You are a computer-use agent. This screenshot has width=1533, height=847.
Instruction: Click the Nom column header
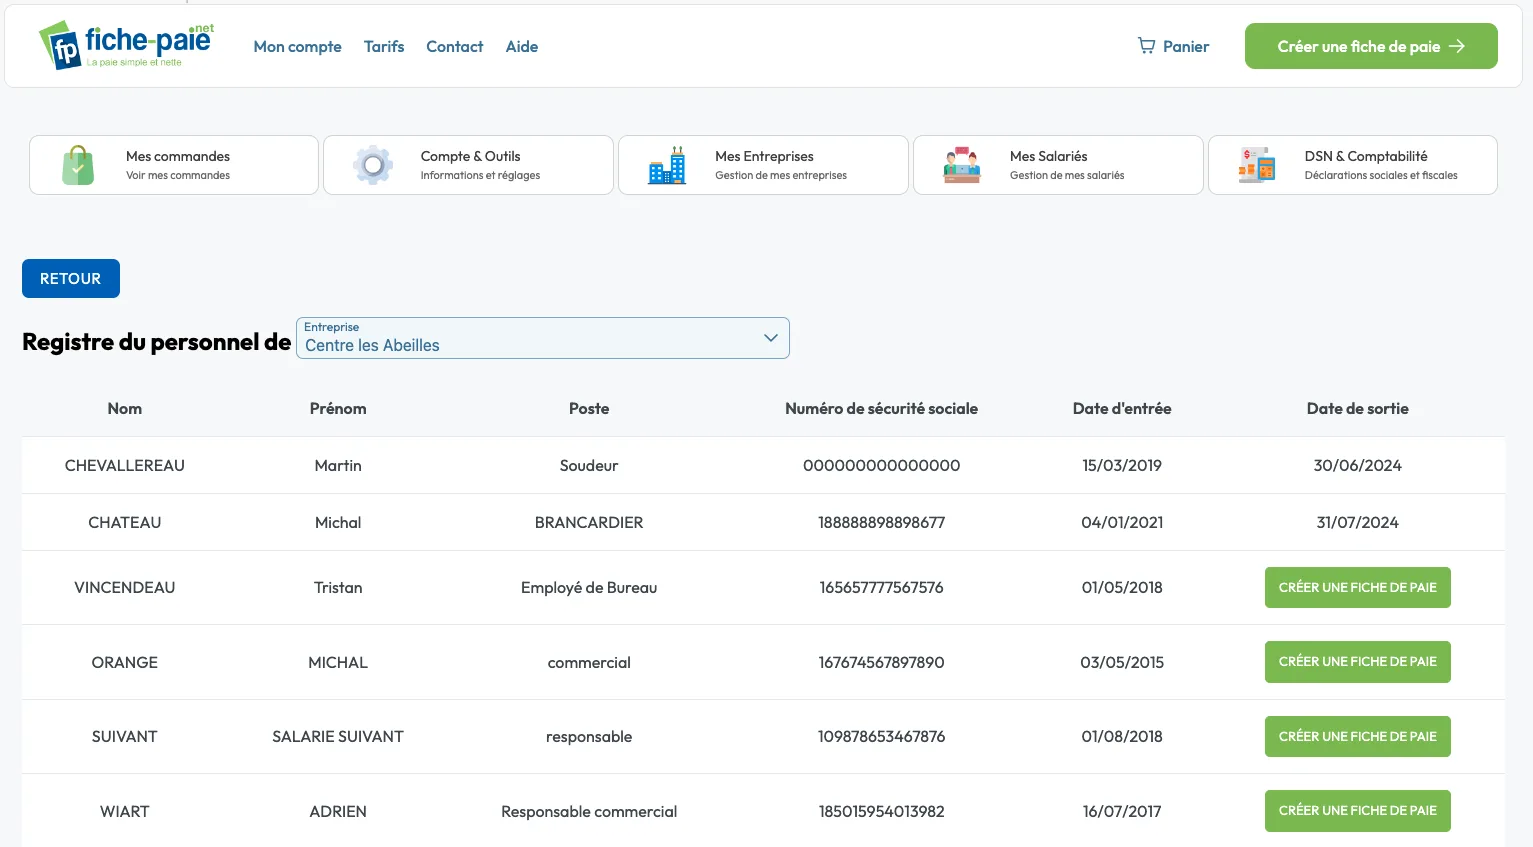(x=125, y=408)
